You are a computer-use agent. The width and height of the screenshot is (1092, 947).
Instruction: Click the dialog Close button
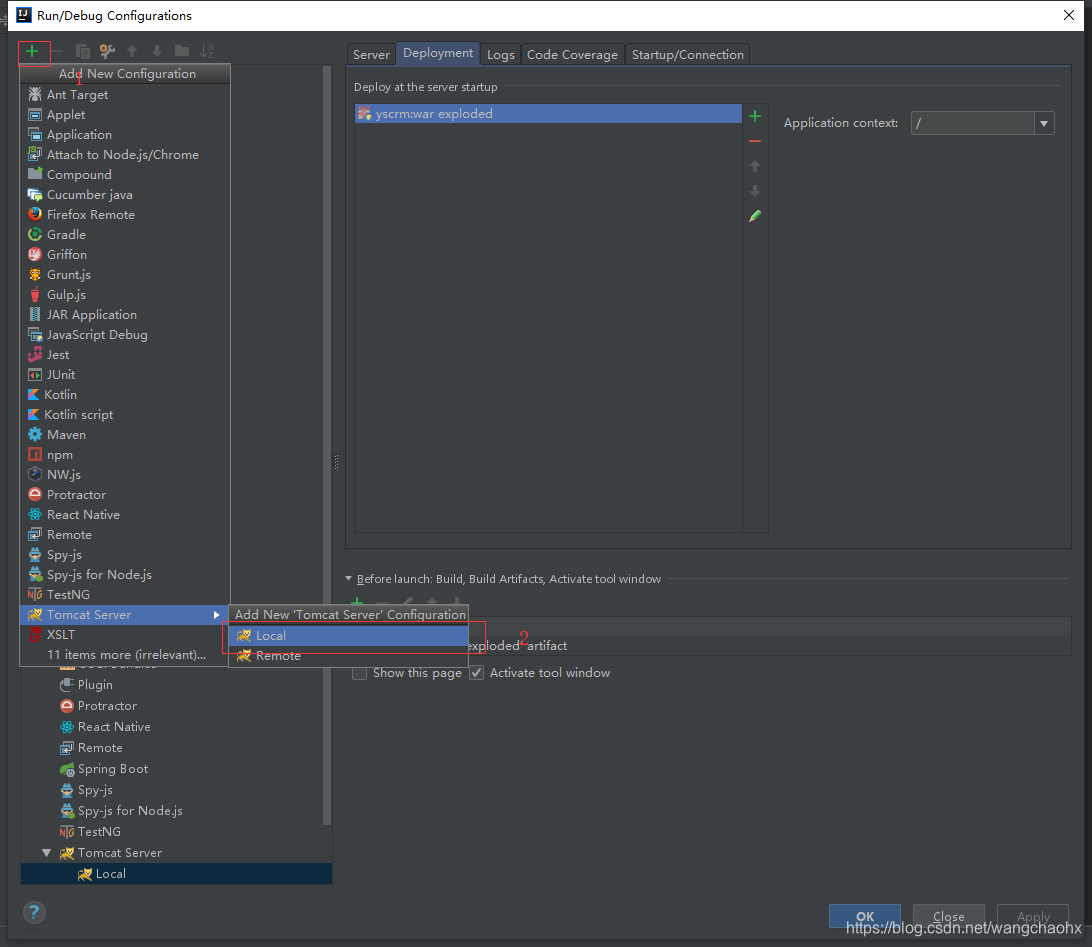[x=949, y=916]
